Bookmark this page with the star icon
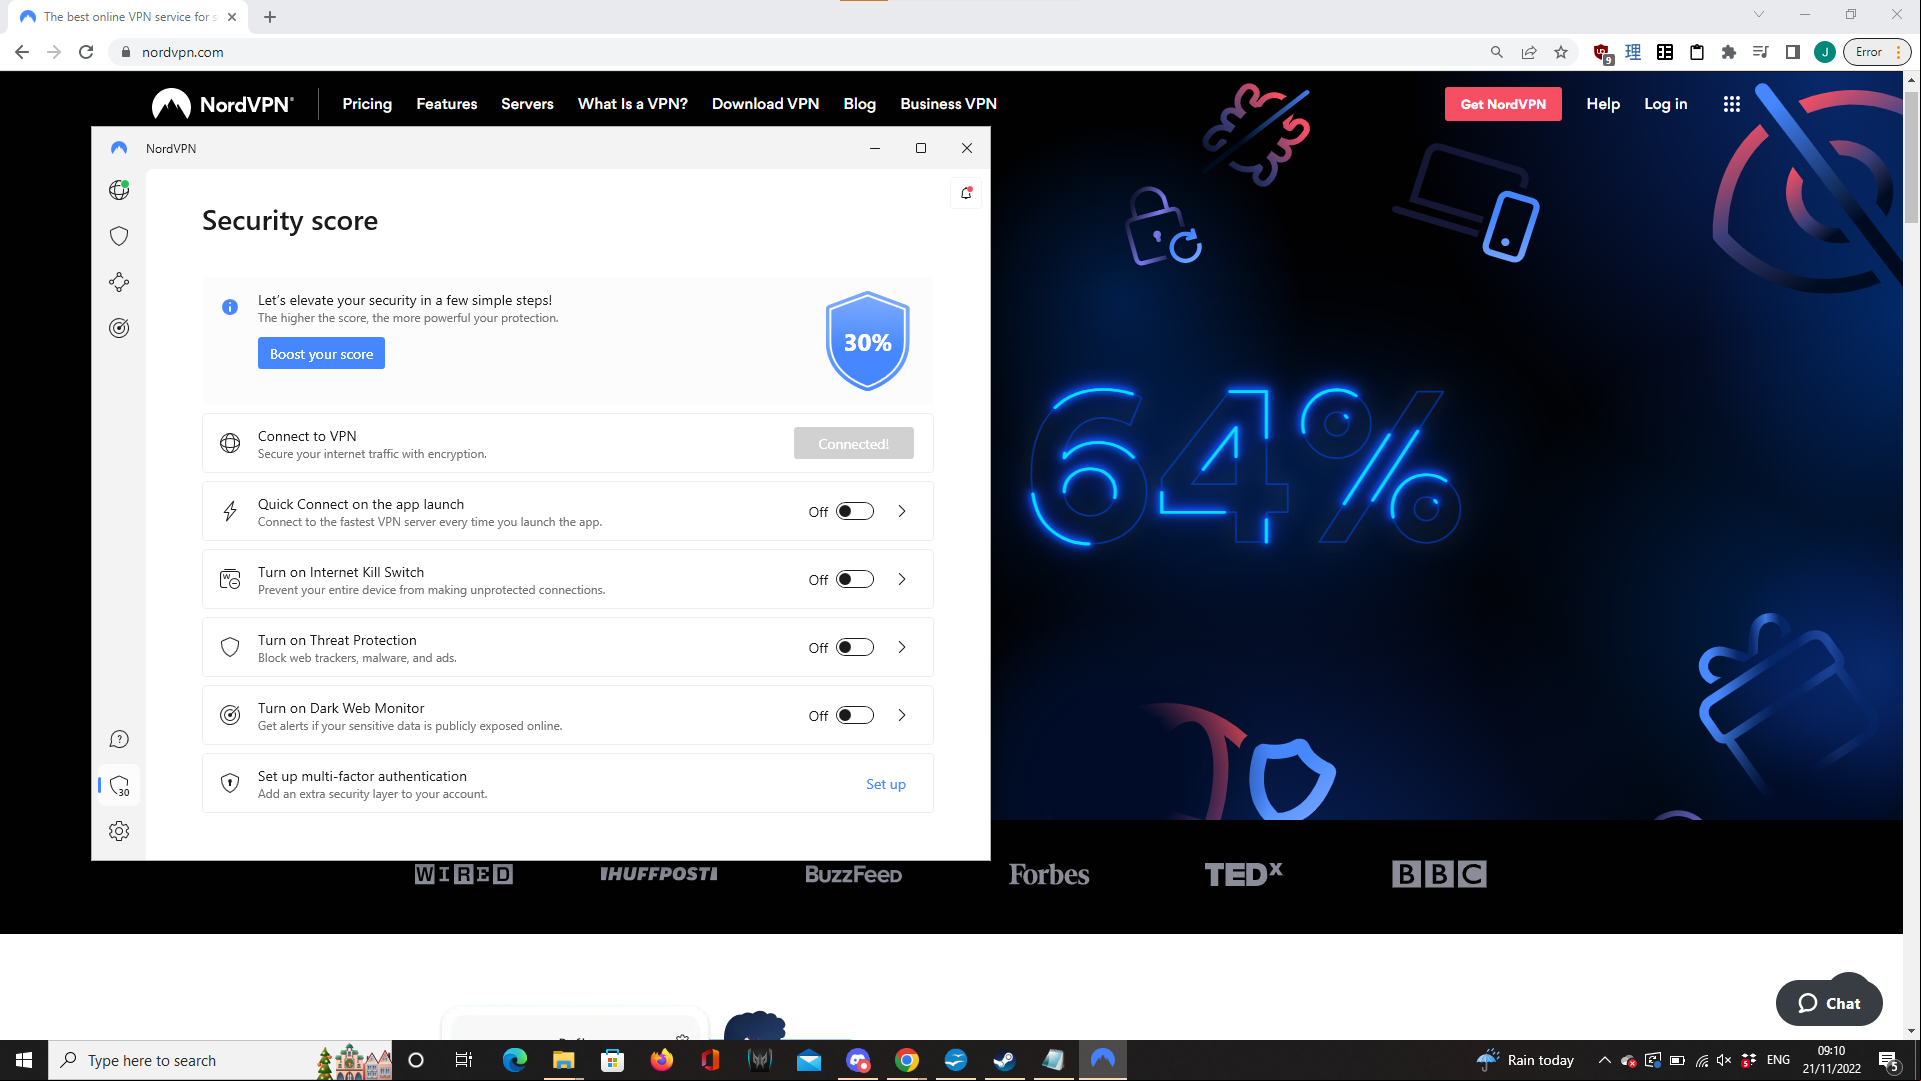The height and width of the screenshot is (1081, 1921). point(1561,52)
